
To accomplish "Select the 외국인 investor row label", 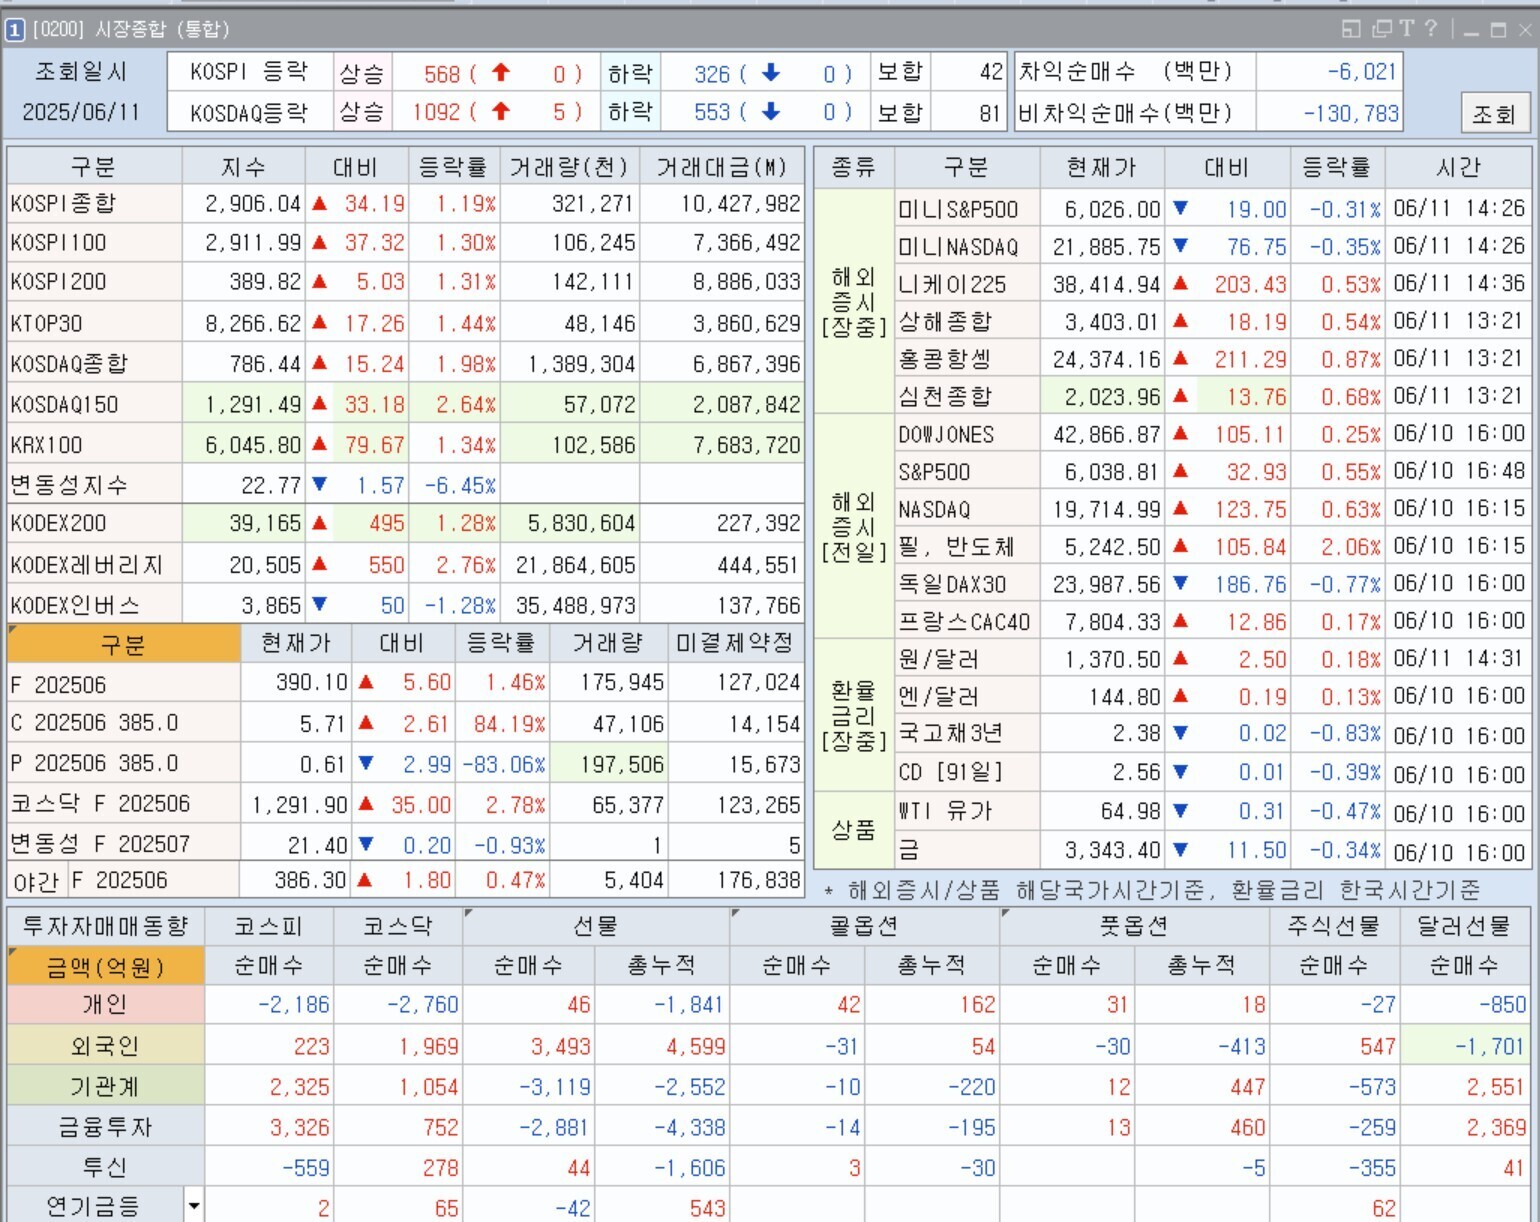I will 105,1047.
